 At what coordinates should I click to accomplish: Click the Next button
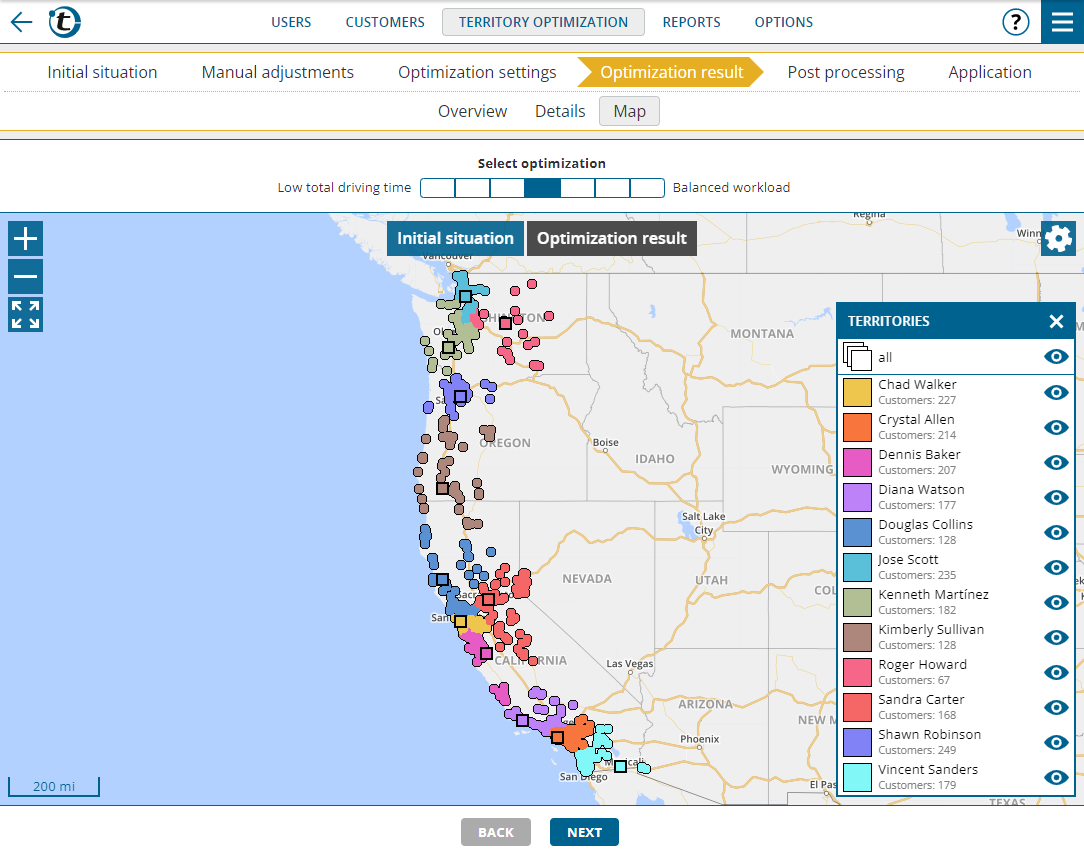point(584,832)
